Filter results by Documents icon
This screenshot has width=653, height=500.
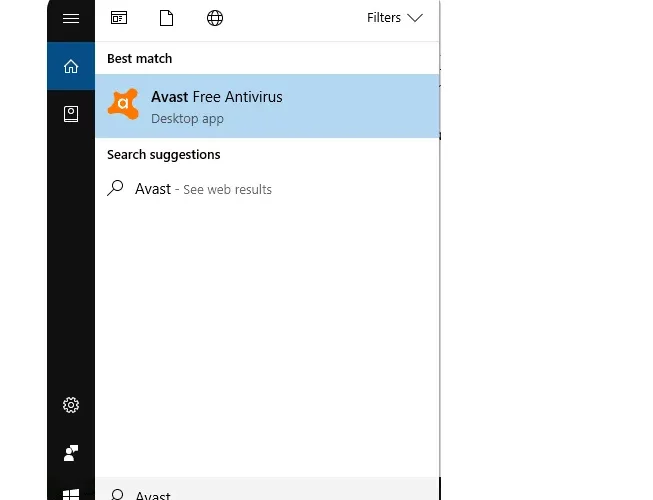pyautogui.click(x=166, y=18)
